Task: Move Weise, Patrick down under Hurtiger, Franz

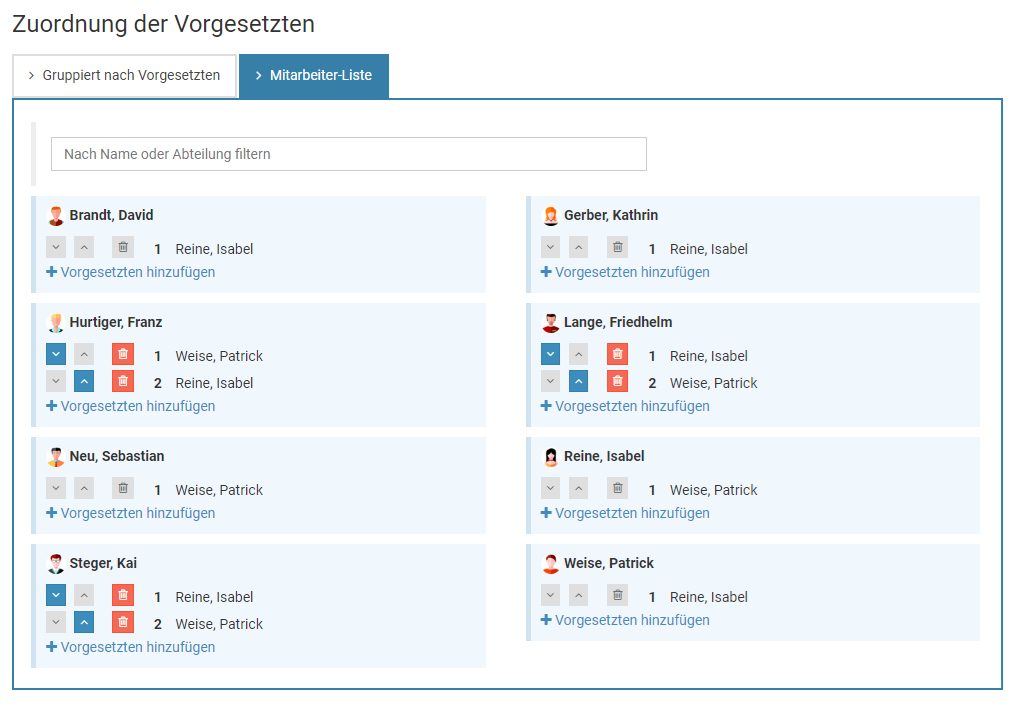Action: point(56,355)
